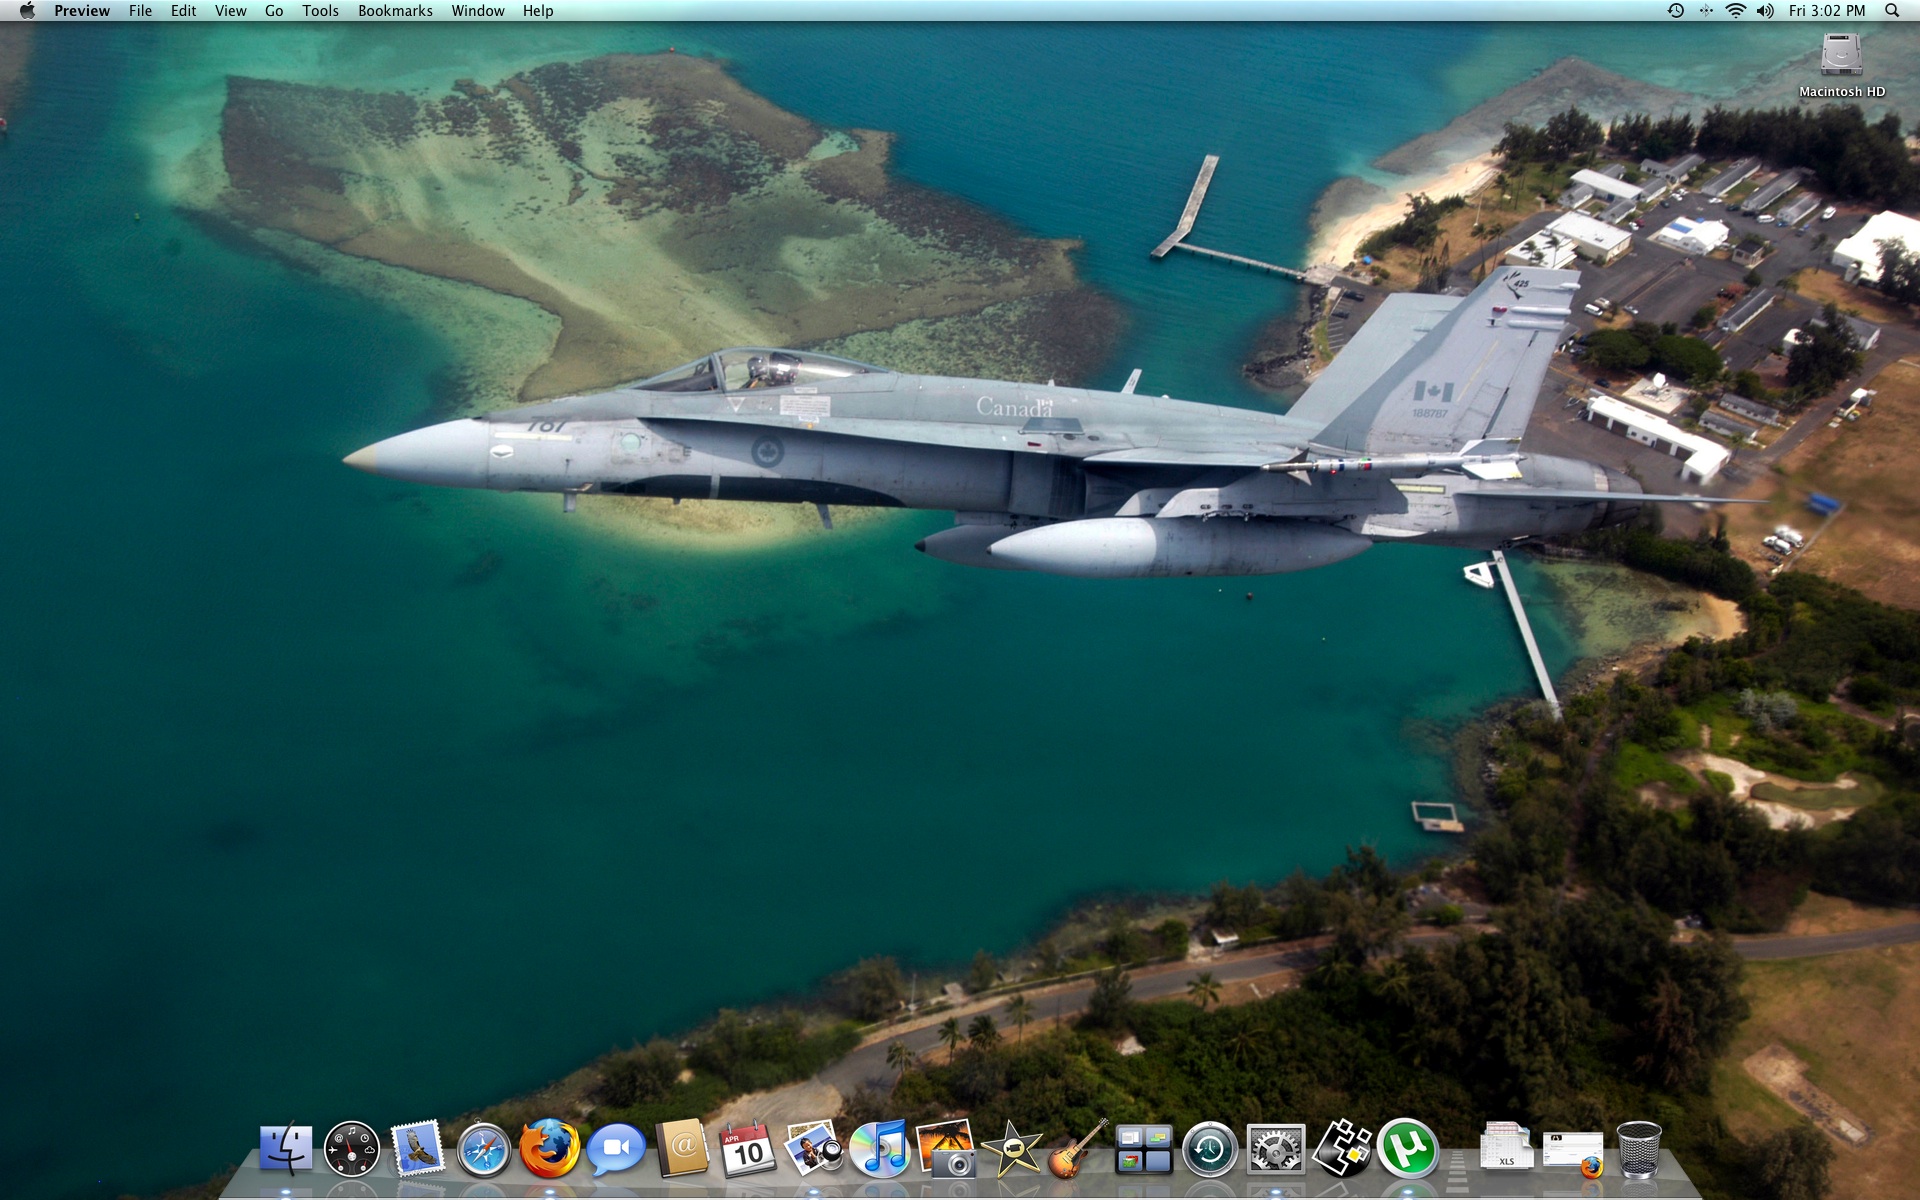1920x1200 pixels.
Task: Open the Safari compass icon
Action: click(484, 1150)
